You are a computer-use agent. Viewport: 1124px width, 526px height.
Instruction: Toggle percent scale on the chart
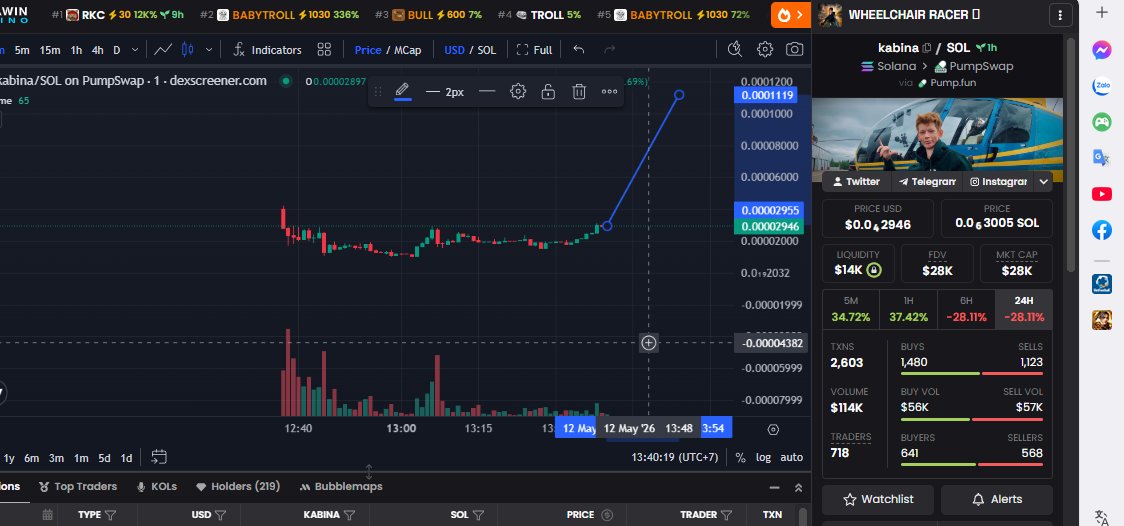click(x=740, y=457)
